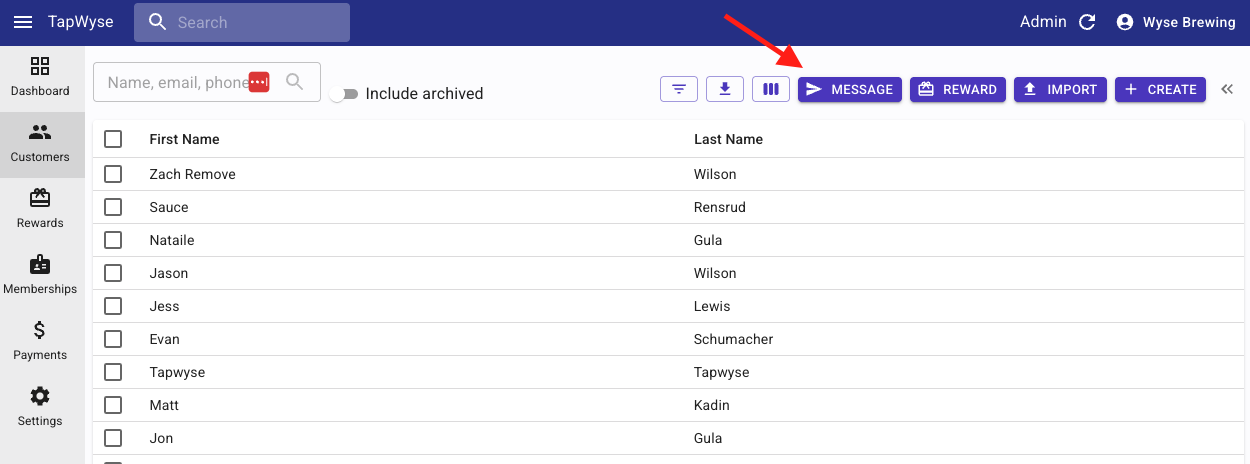This screenshot has height=464, width=1250.
Task: Open the hamburger navigation menu
Action: click(x=22, y=22)
